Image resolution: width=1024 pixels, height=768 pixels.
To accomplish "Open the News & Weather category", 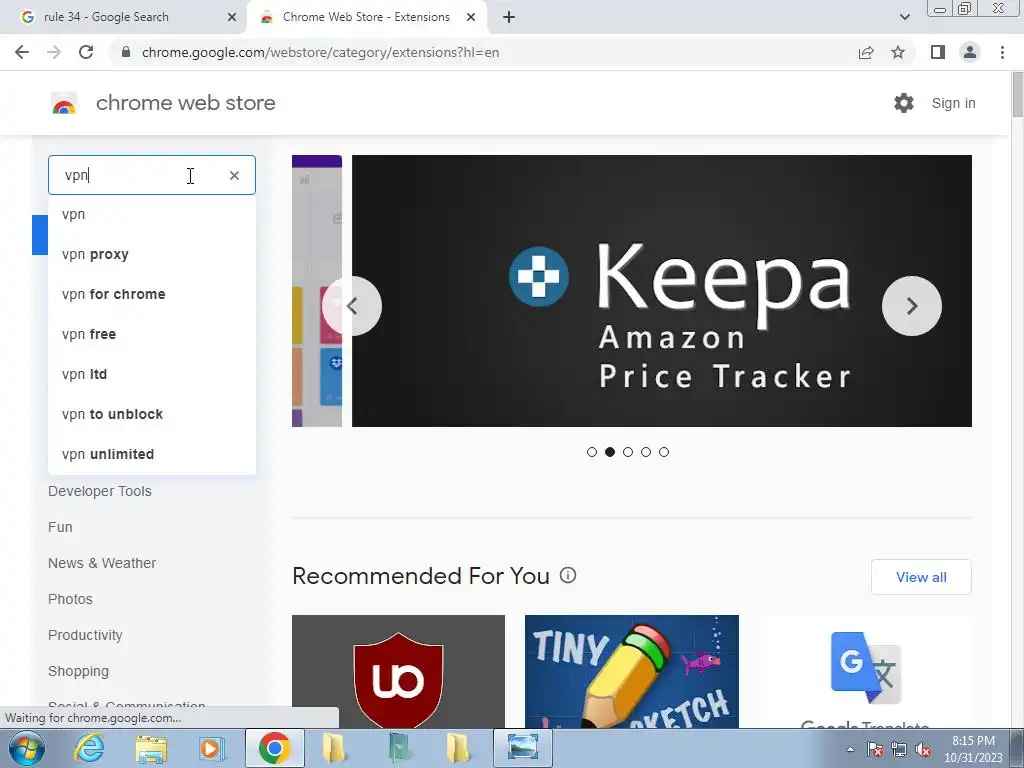I will [x=102, y=563].
